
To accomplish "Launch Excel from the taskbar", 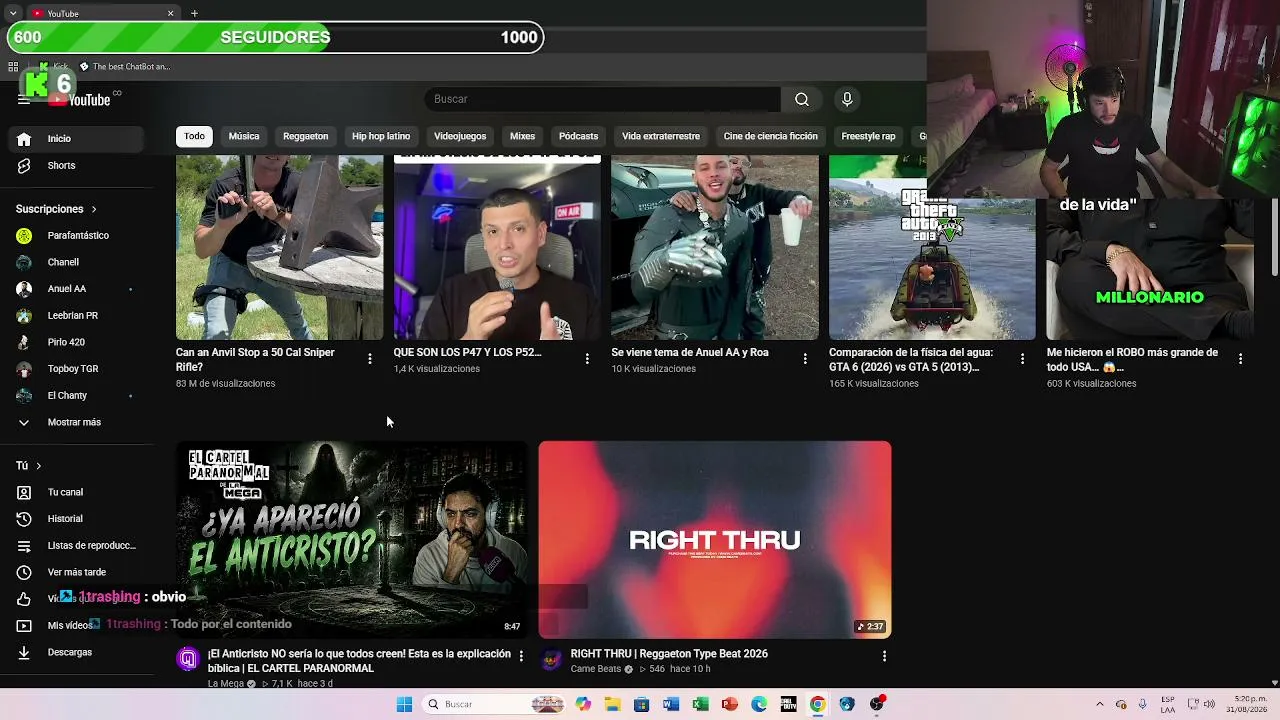I will pyautogui.click(x=700, y=704).
